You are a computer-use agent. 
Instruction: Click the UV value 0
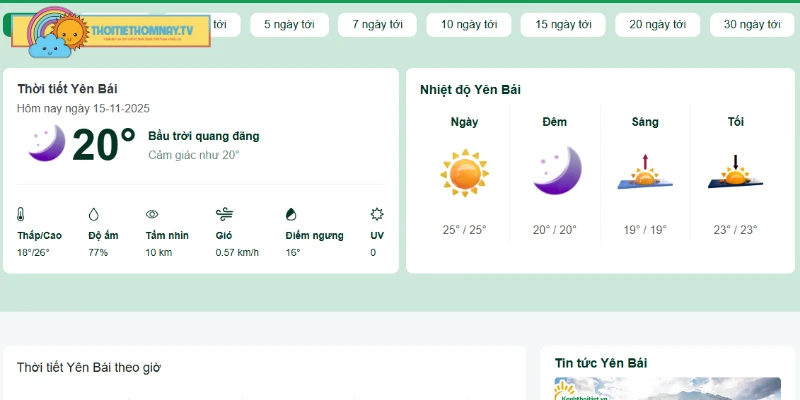[373, 253]
